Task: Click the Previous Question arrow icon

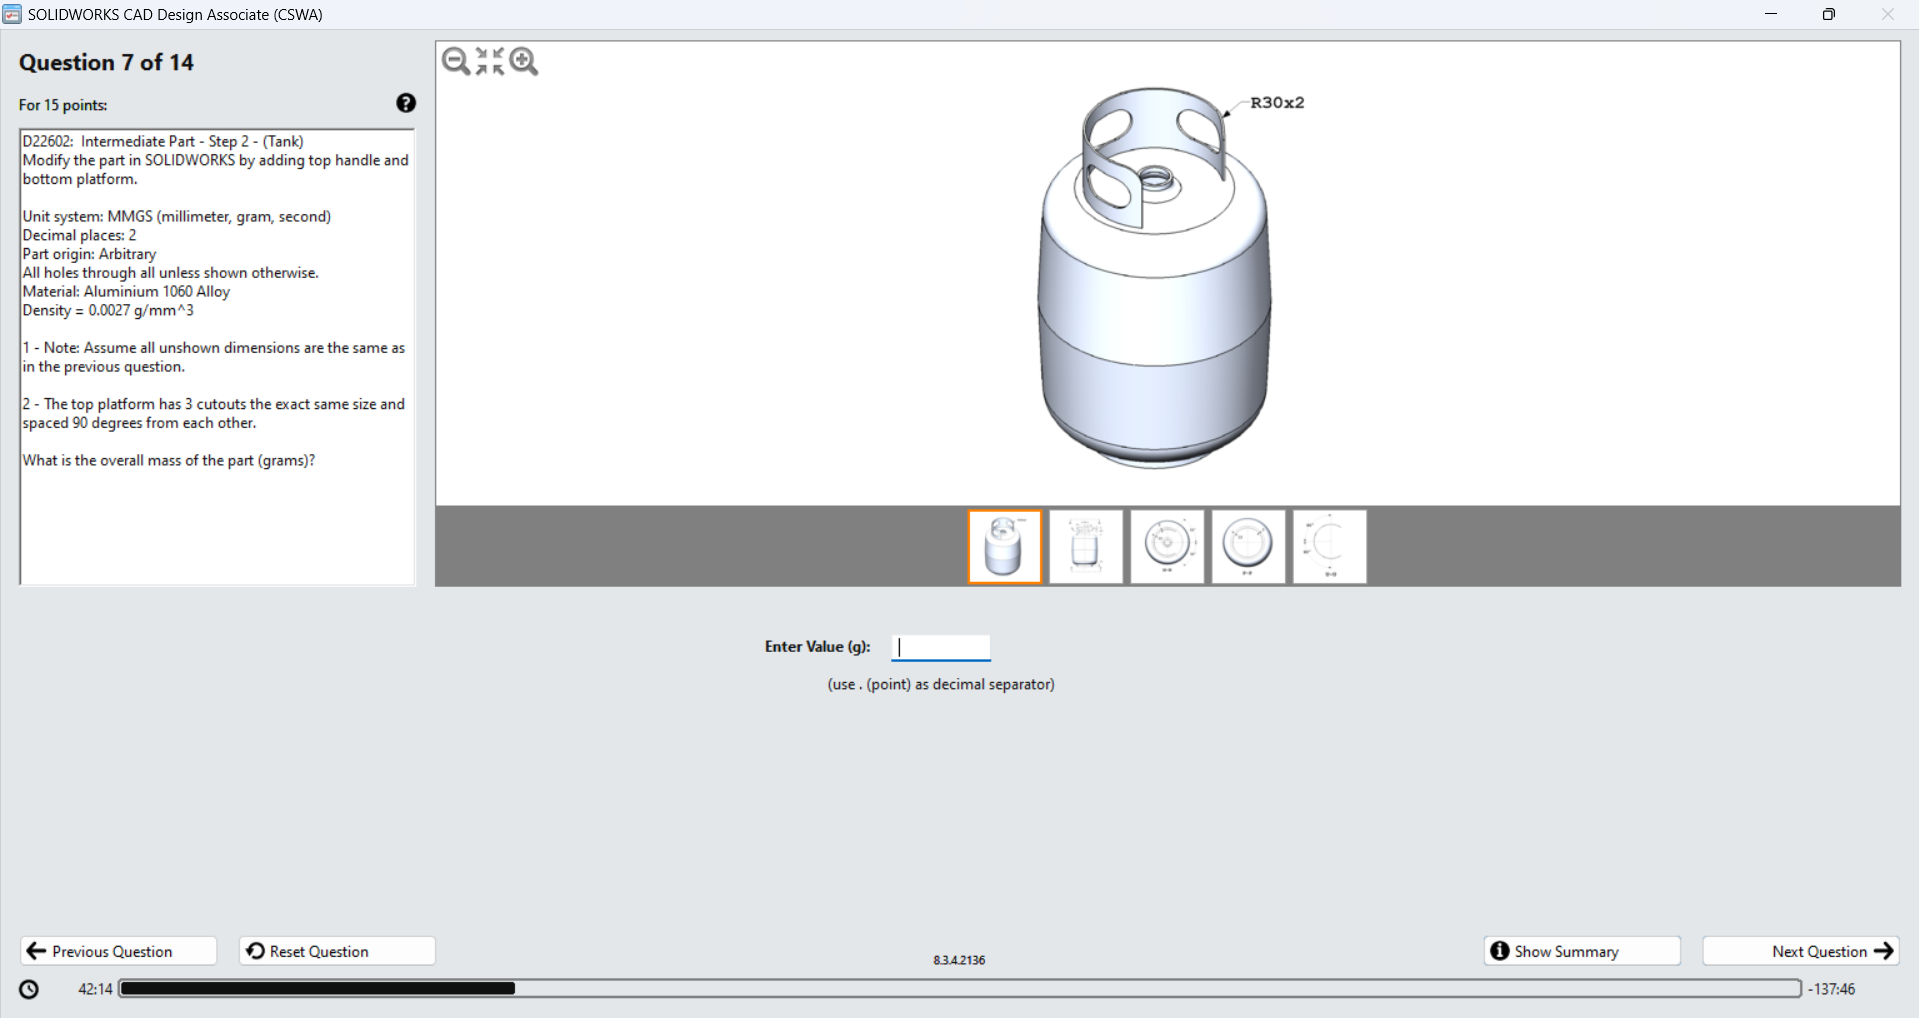Action: point(36,950)
